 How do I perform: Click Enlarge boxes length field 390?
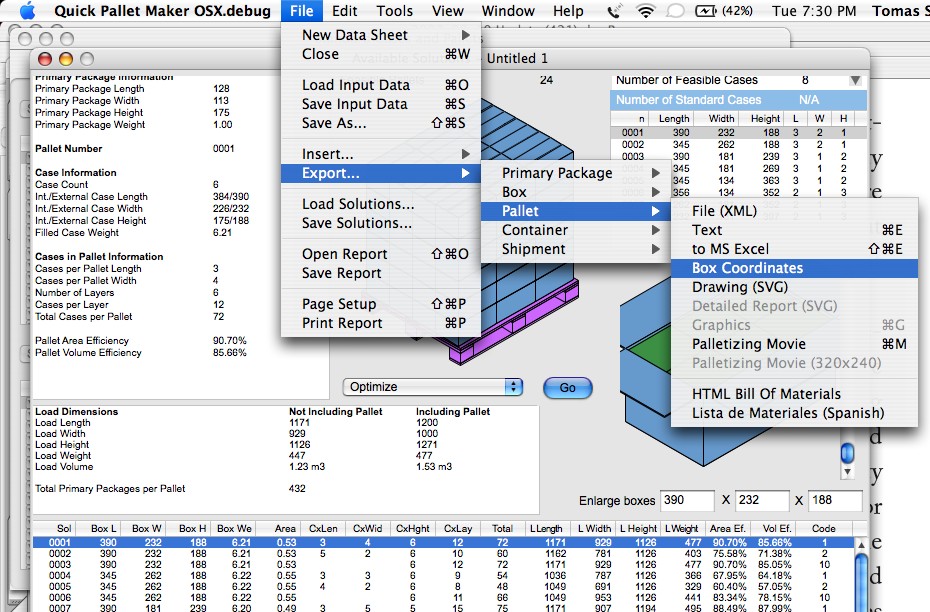(687, 501)
